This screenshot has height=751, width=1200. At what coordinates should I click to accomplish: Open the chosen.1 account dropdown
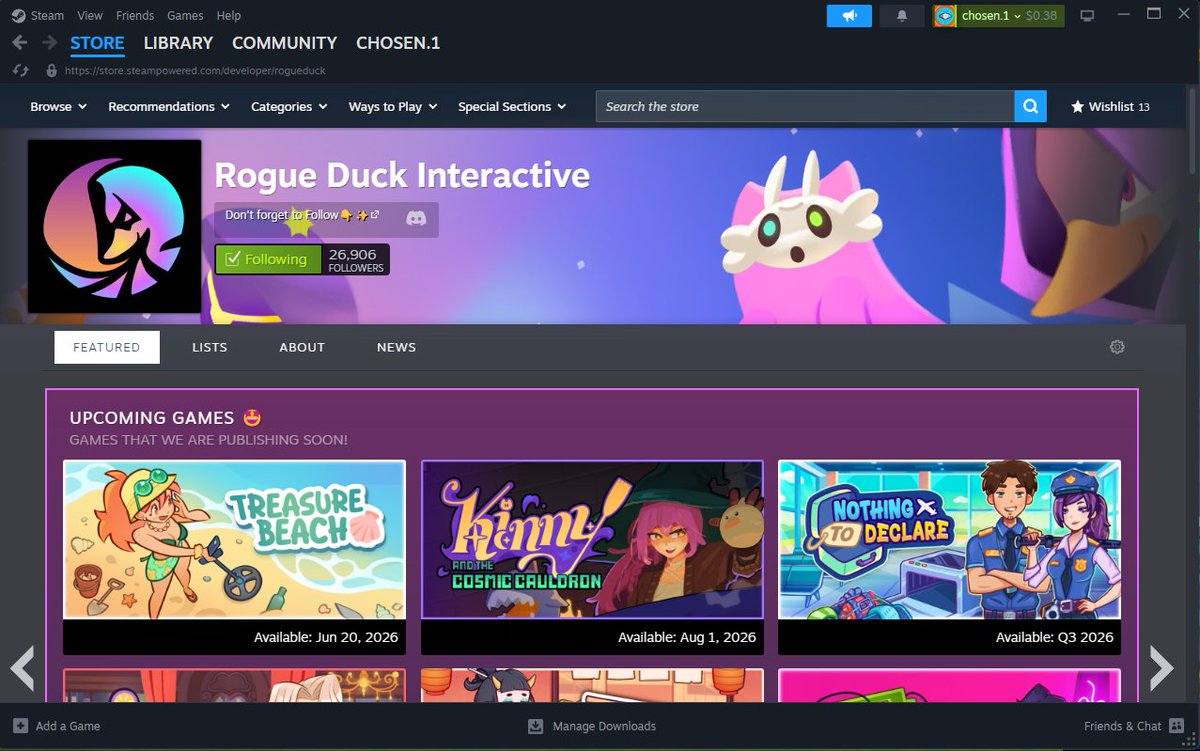[x=992, y=16]
